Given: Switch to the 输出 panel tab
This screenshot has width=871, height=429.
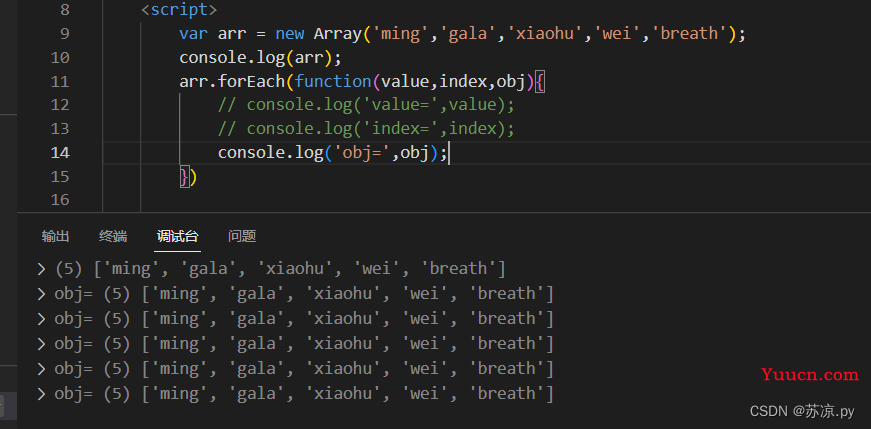Looking at the screenshot, I should [x=55, y=236].
